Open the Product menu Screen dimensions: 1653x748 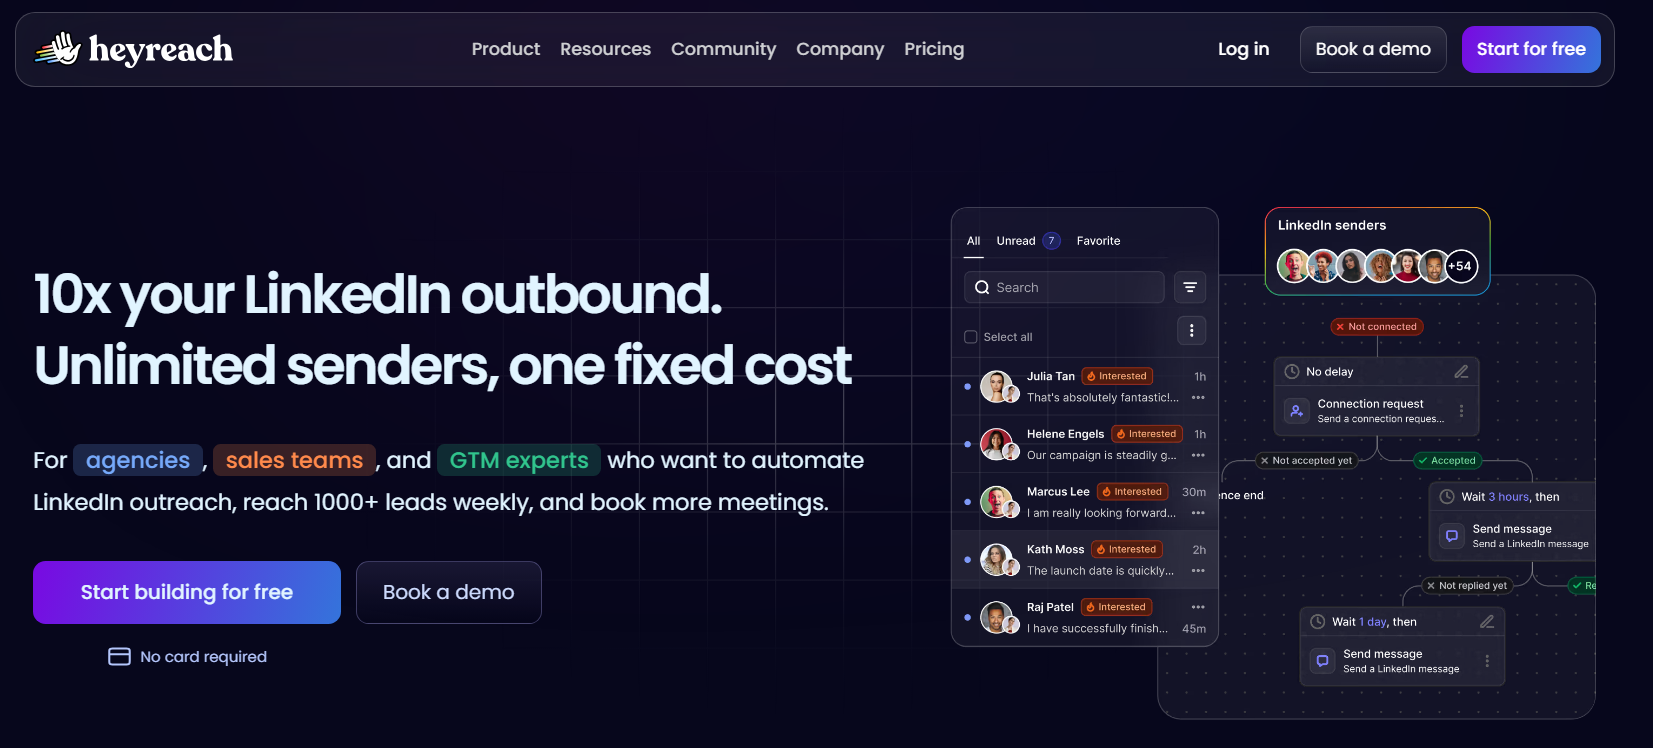(506, 49)
